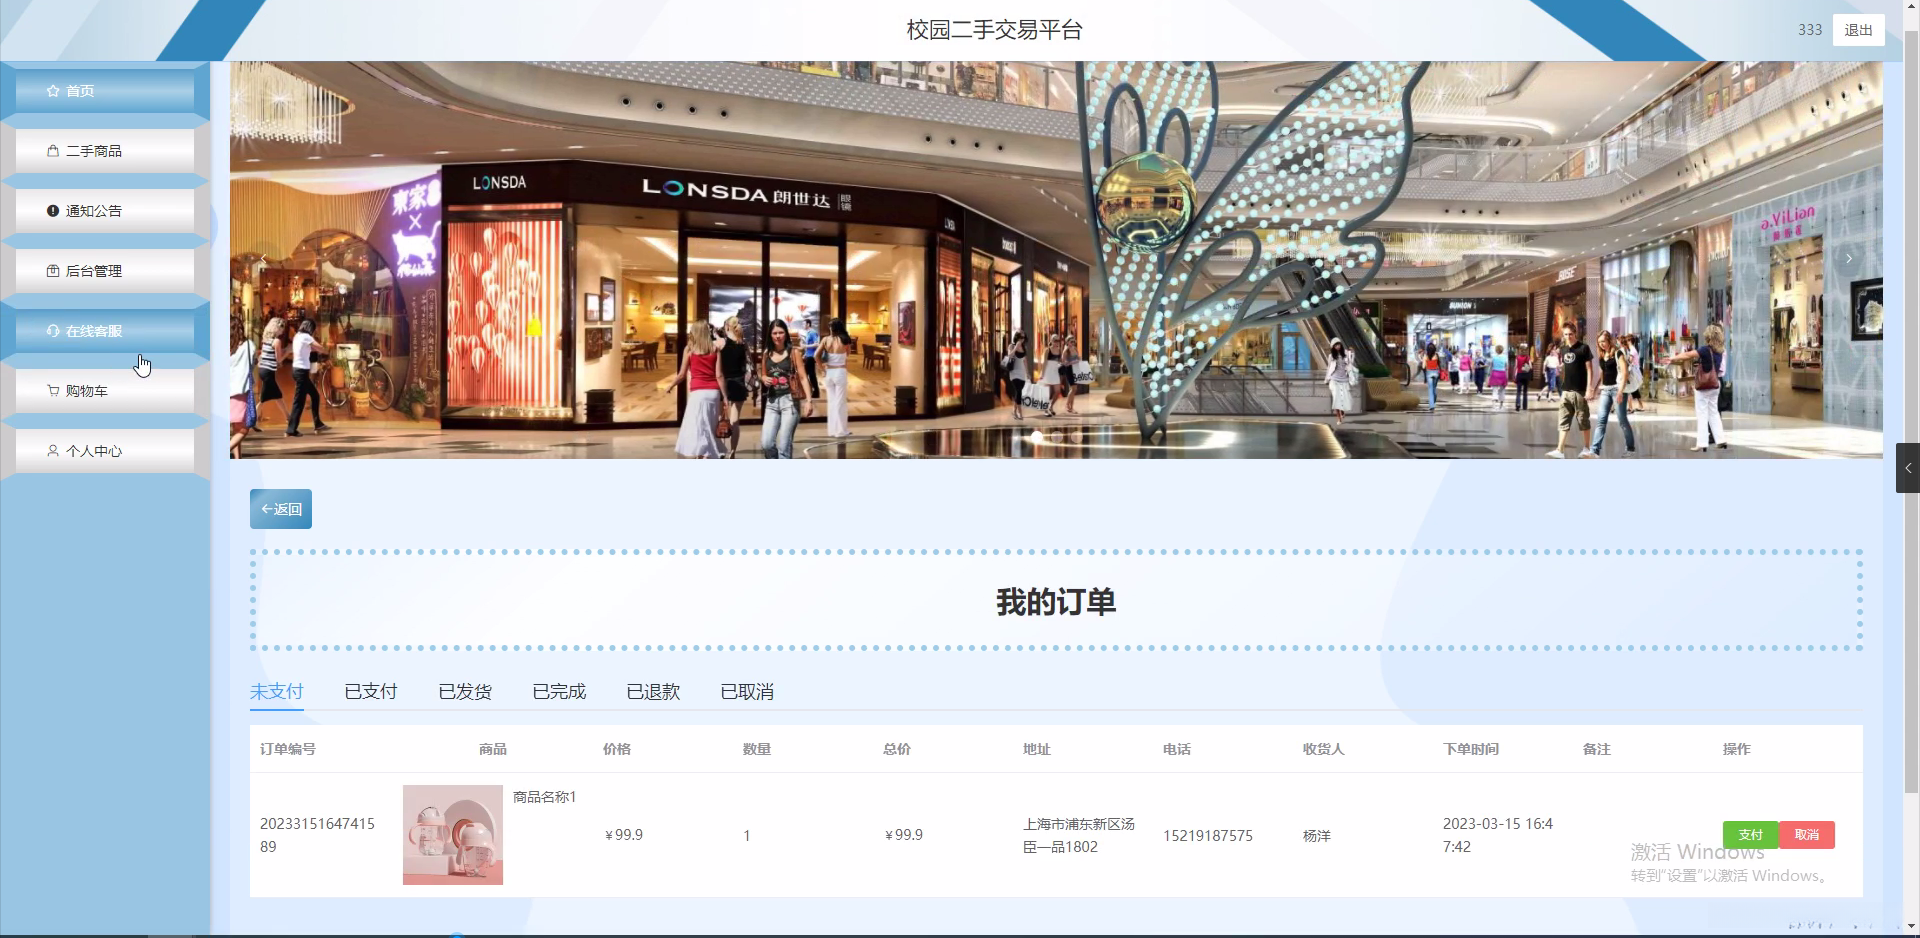
Task: Click the 商品名称1 product name
Action: 545,797
